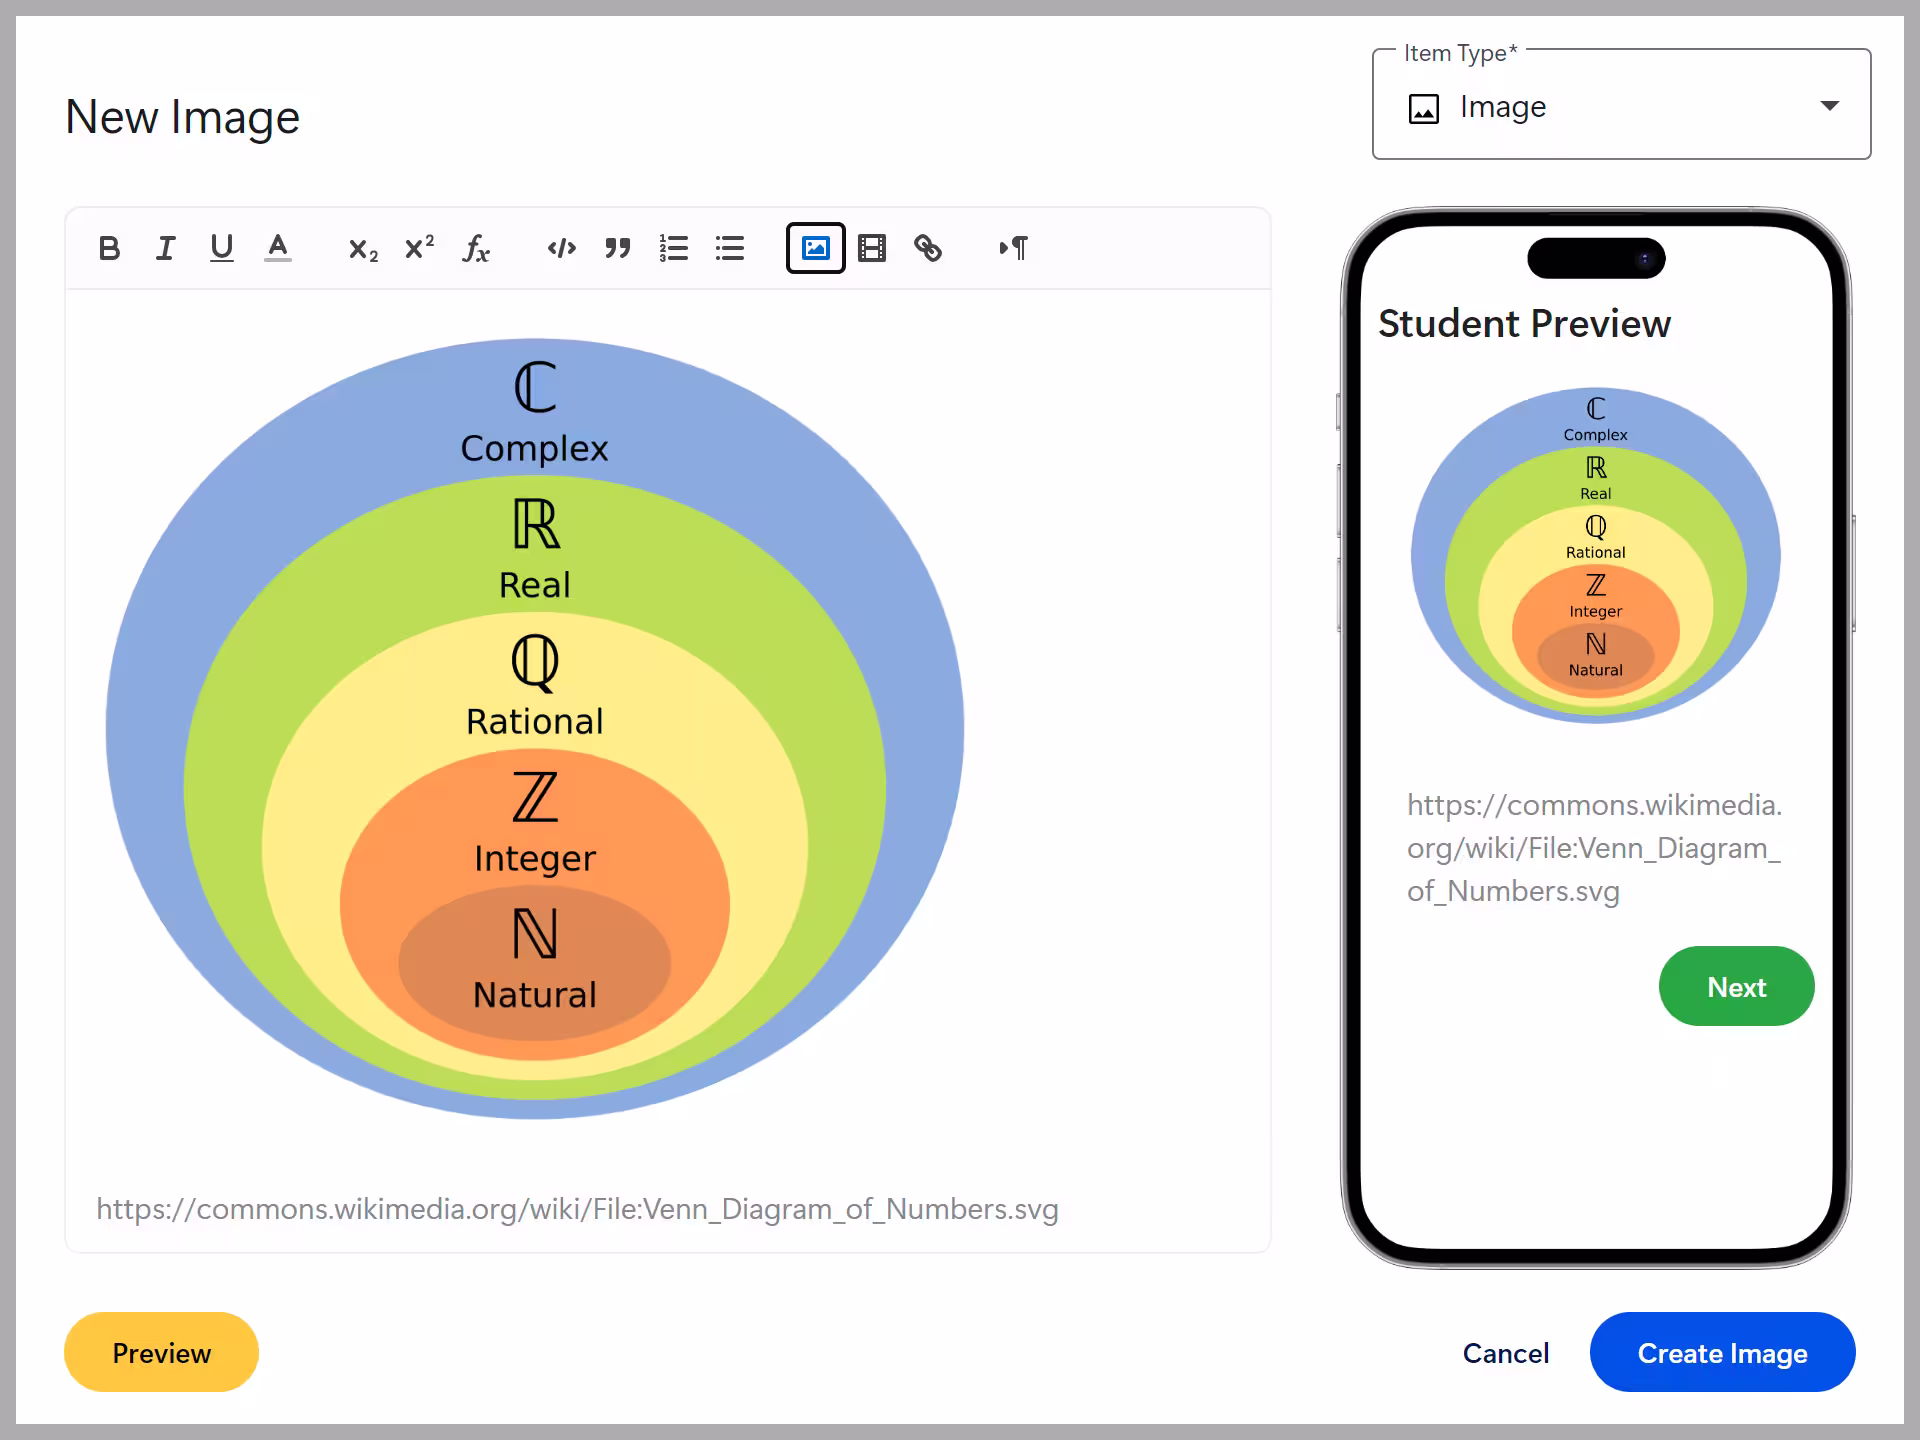Apply superscript formatting

418,248
